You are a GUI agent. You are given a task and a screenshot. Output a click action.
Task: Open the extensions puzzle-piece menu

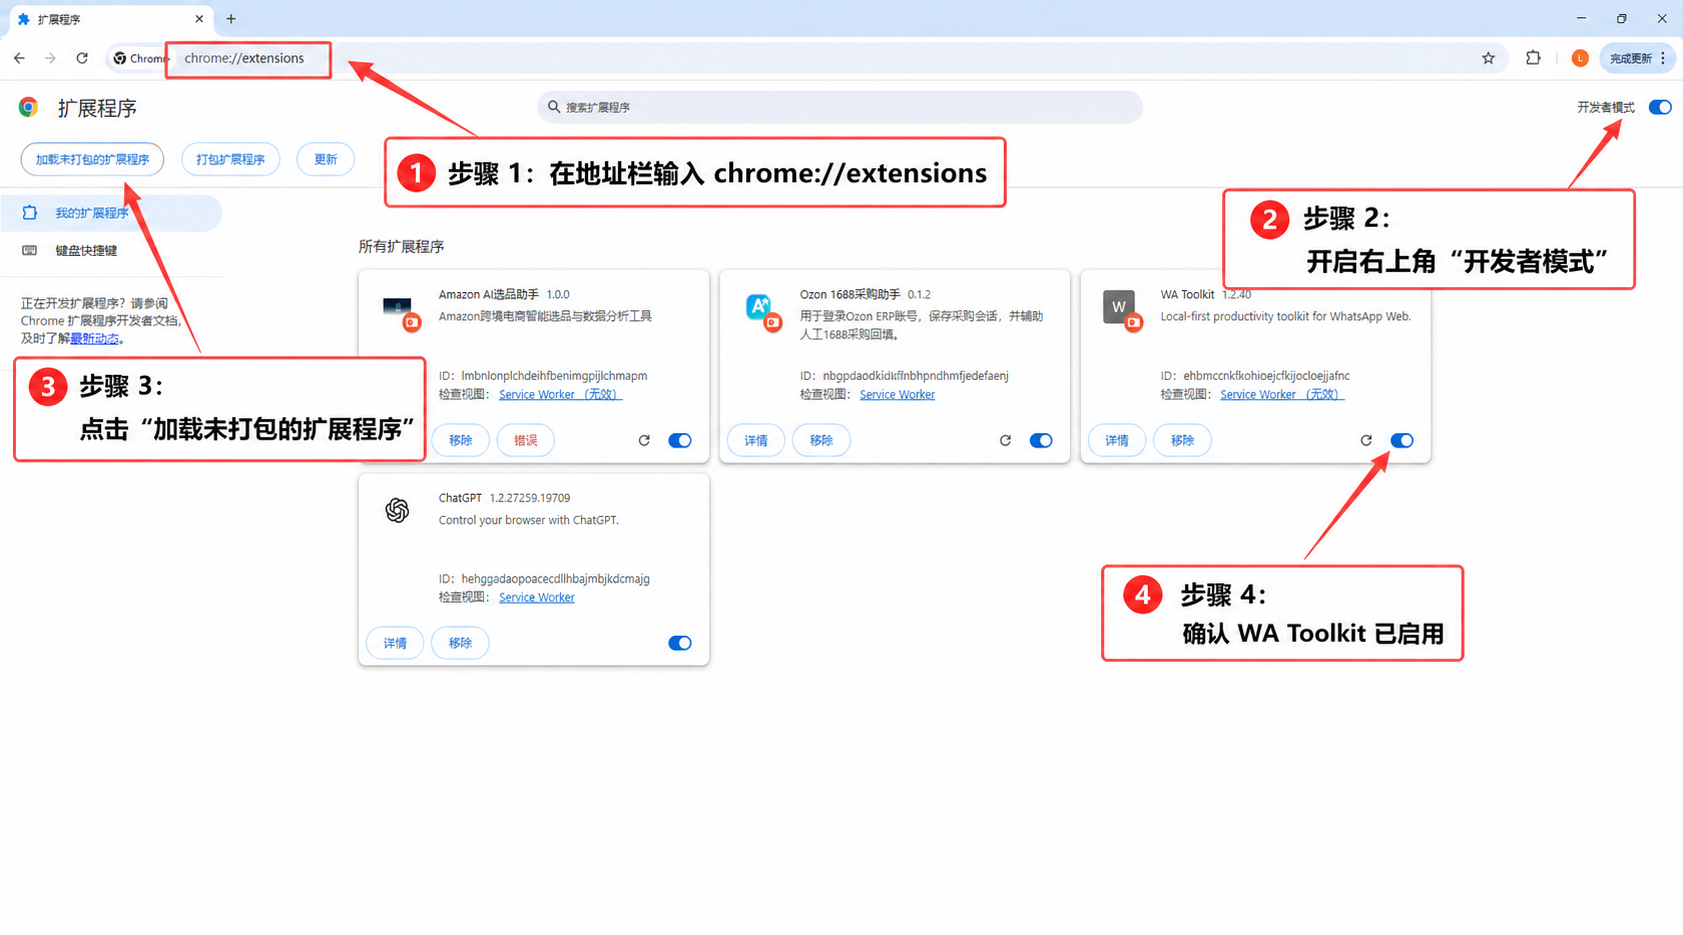click(x=1533, y=58)
